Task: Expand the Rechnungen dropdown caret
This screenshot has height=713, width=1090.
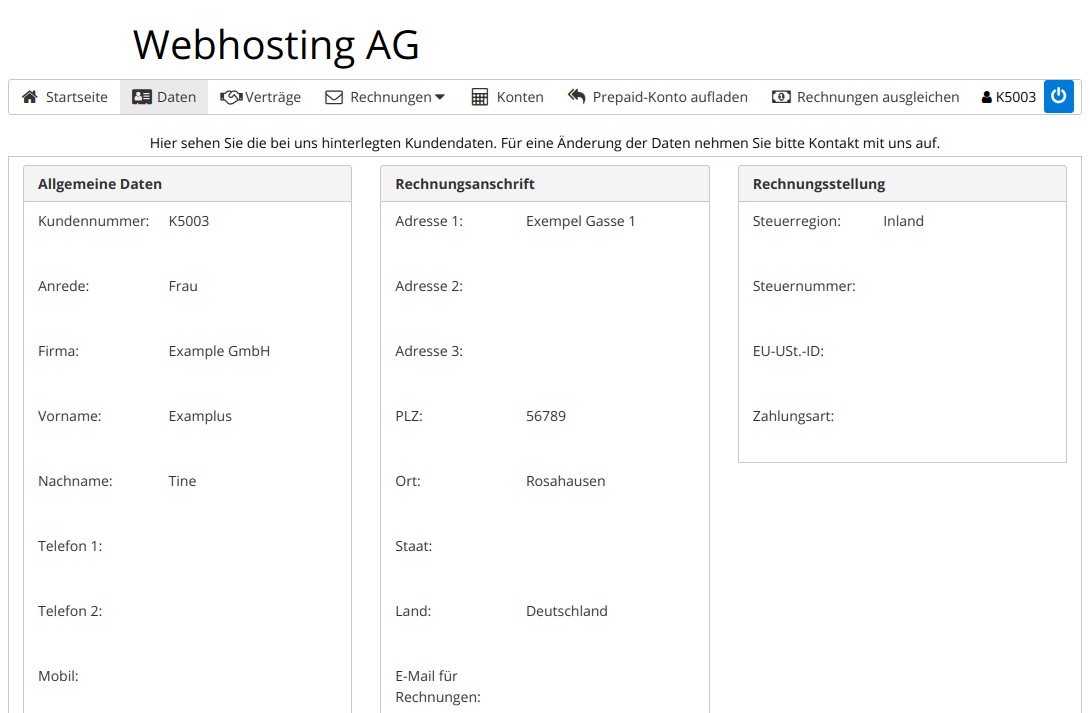Action: pyautogui.click(x=440, y=97)
